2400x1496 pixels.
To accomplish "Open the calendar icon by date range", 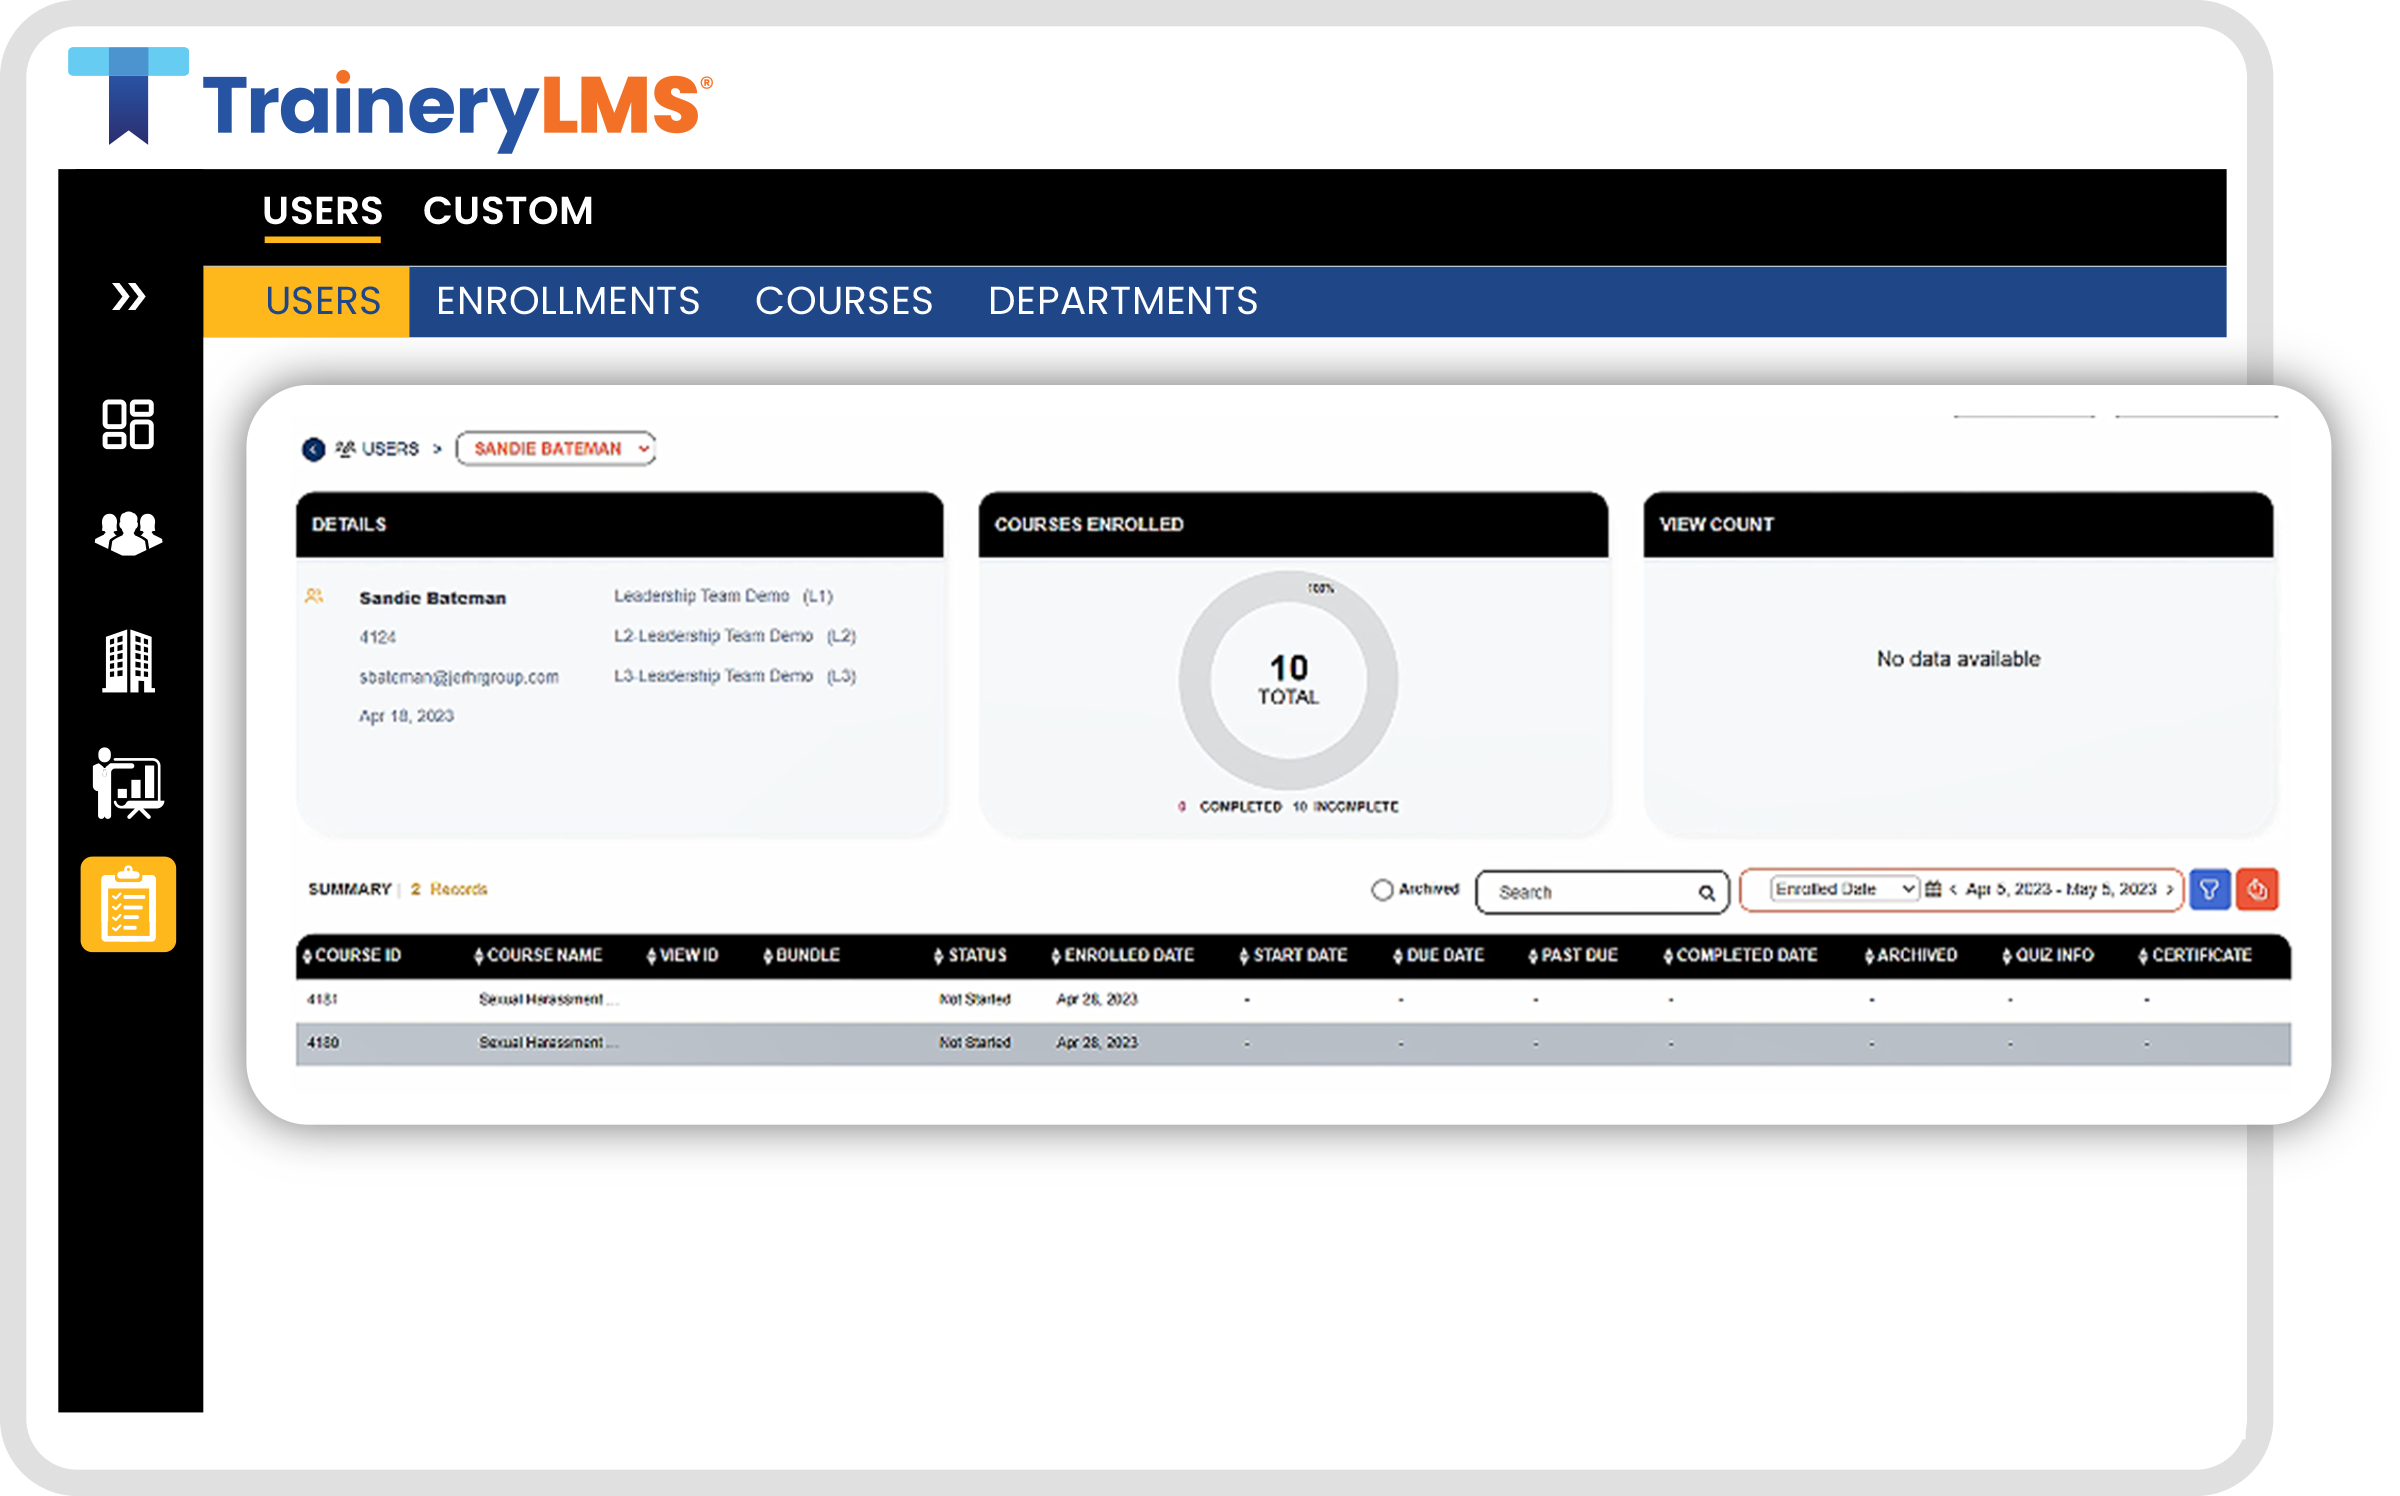I will [x=1934, y=889].
